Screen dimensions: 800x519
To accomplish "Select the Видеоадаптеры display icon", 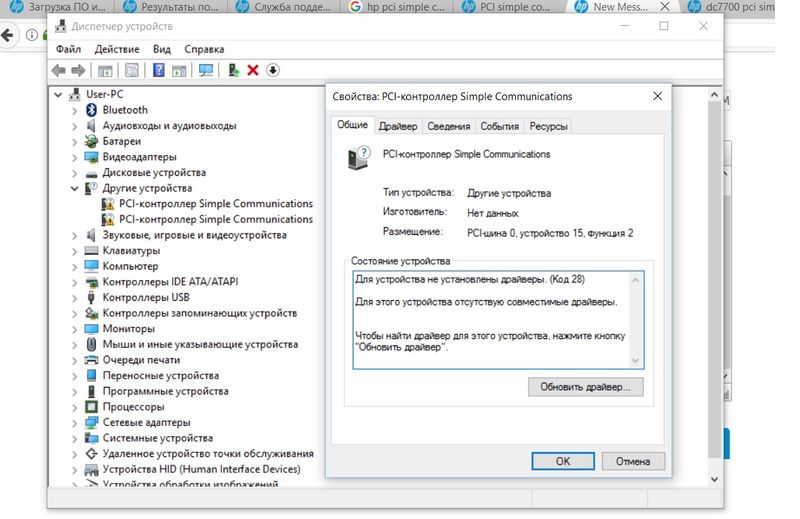I will tap(91, 157).
